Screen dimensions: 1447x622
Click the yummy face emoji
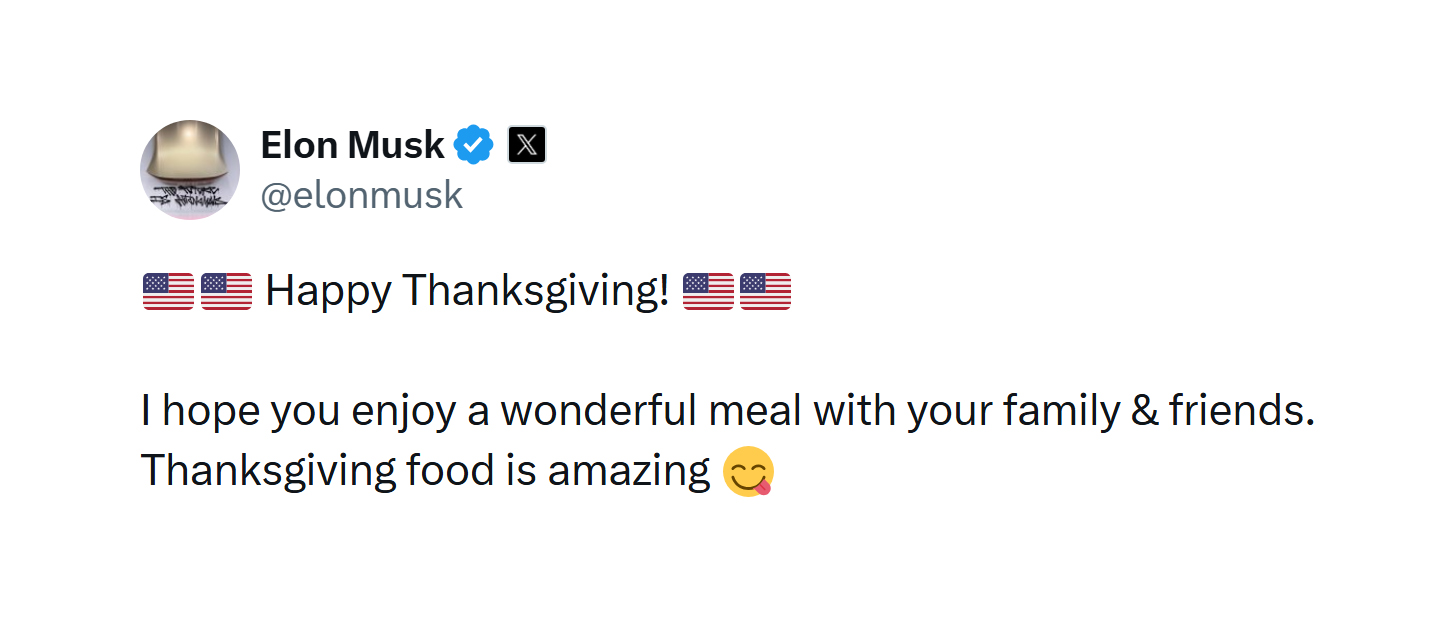tap(748, 472)
